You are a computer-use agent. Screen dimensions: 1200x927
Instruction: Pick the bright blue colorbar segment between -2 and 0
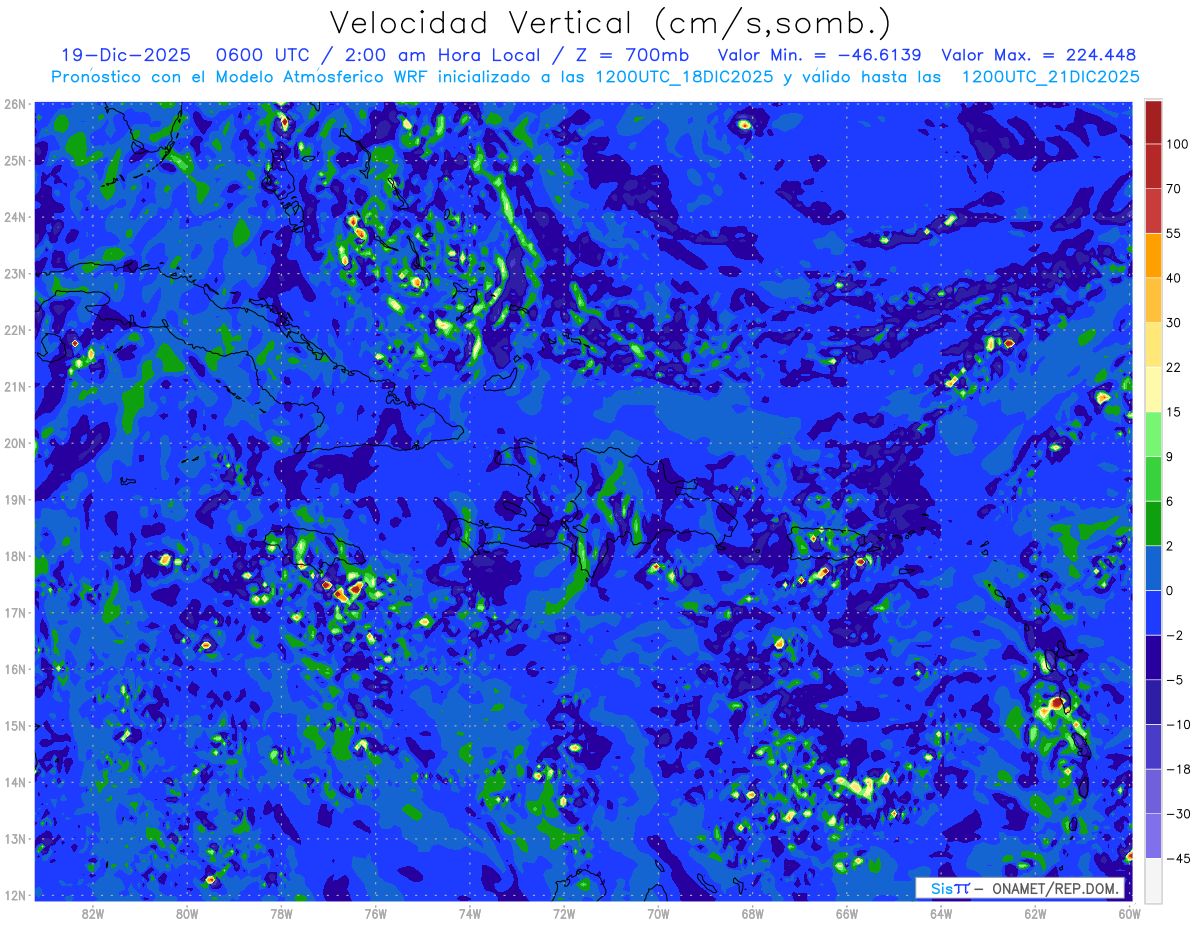pyautogui.click(x=1153, y=612)
